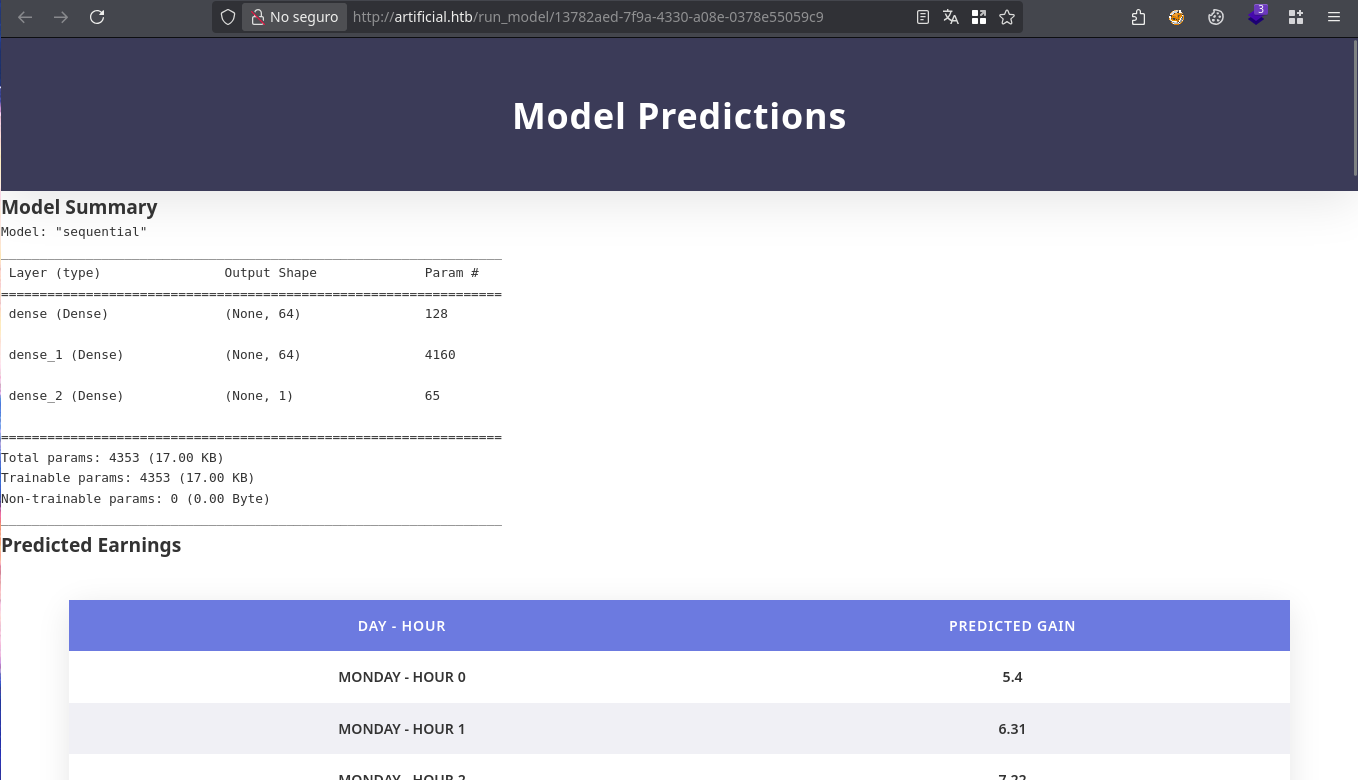Click the 'Model: "sequential"' line

pos(74,232)
